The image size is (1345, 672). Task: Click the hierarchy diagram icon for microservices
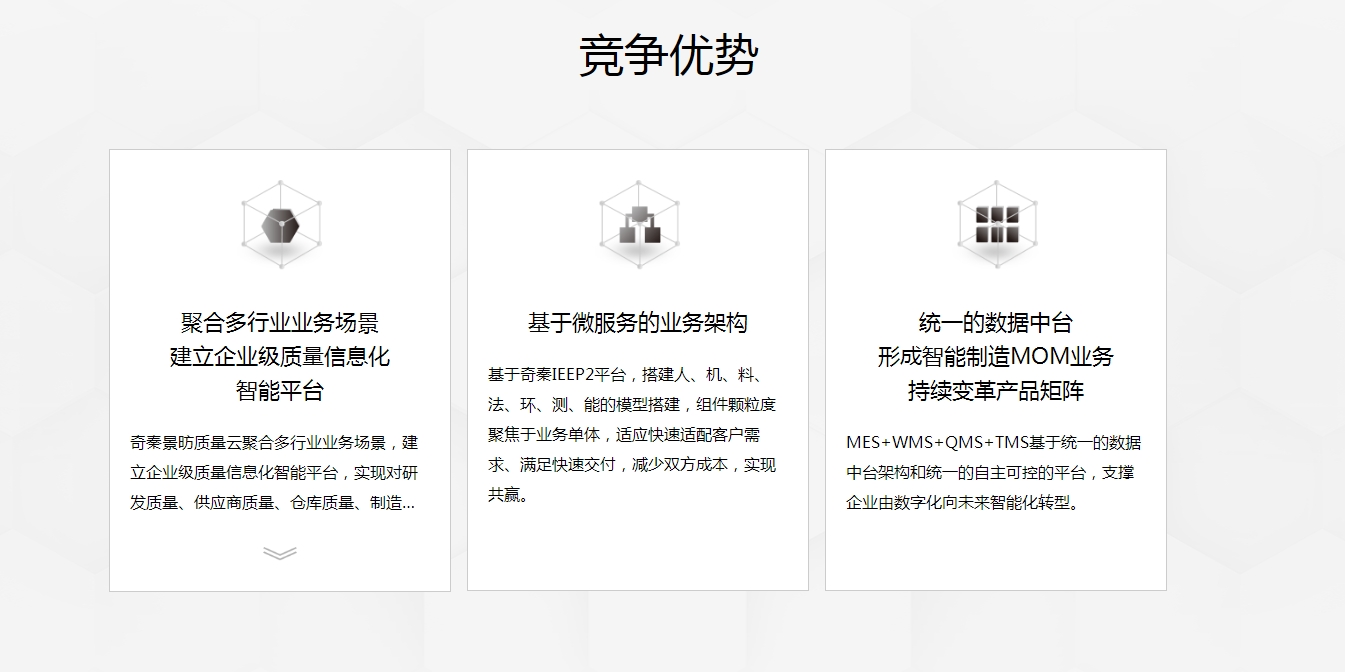click(x=638, y=225)
